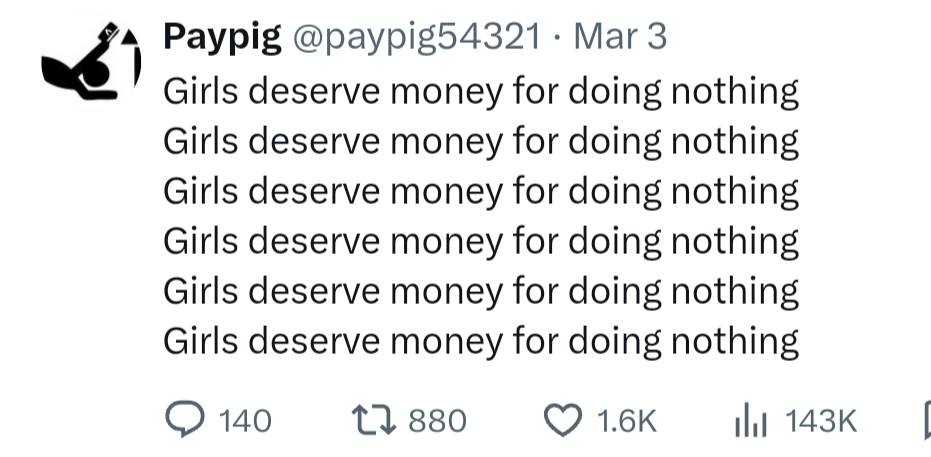
Task: Click the second line of tweet text
Action: (x=480, y=142)
